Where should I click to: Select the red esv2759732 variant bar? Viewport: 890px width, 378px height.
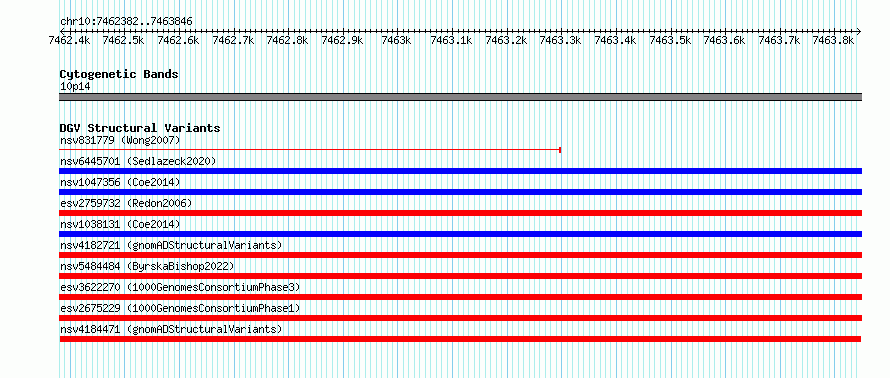point(460,213)
